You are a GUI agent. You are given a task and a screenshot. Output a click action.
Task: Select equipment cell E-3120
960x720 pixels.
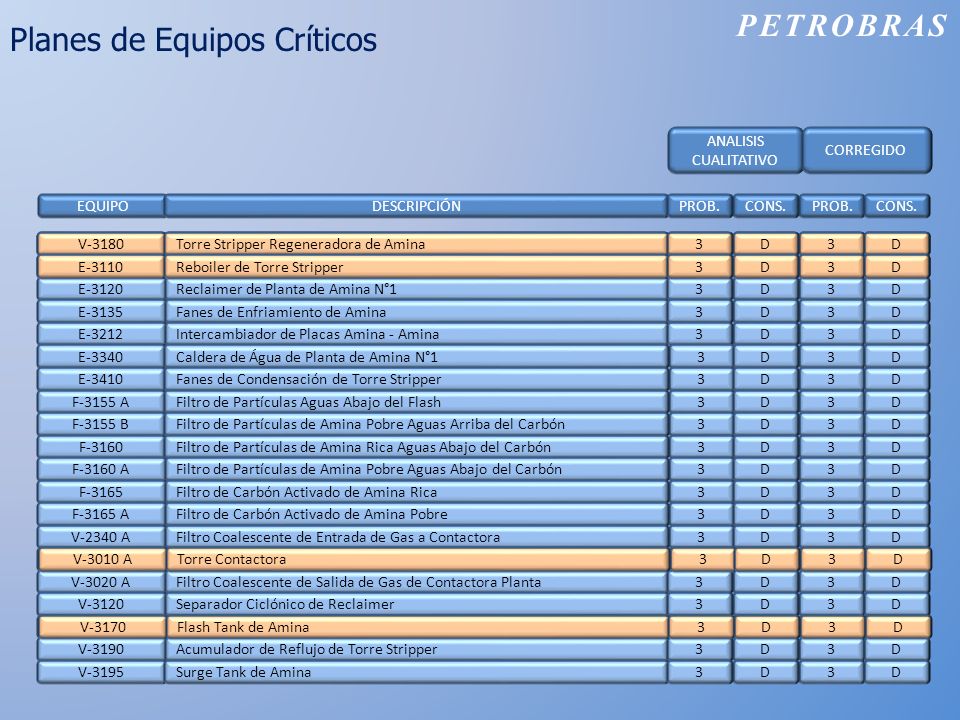(101, 289)
